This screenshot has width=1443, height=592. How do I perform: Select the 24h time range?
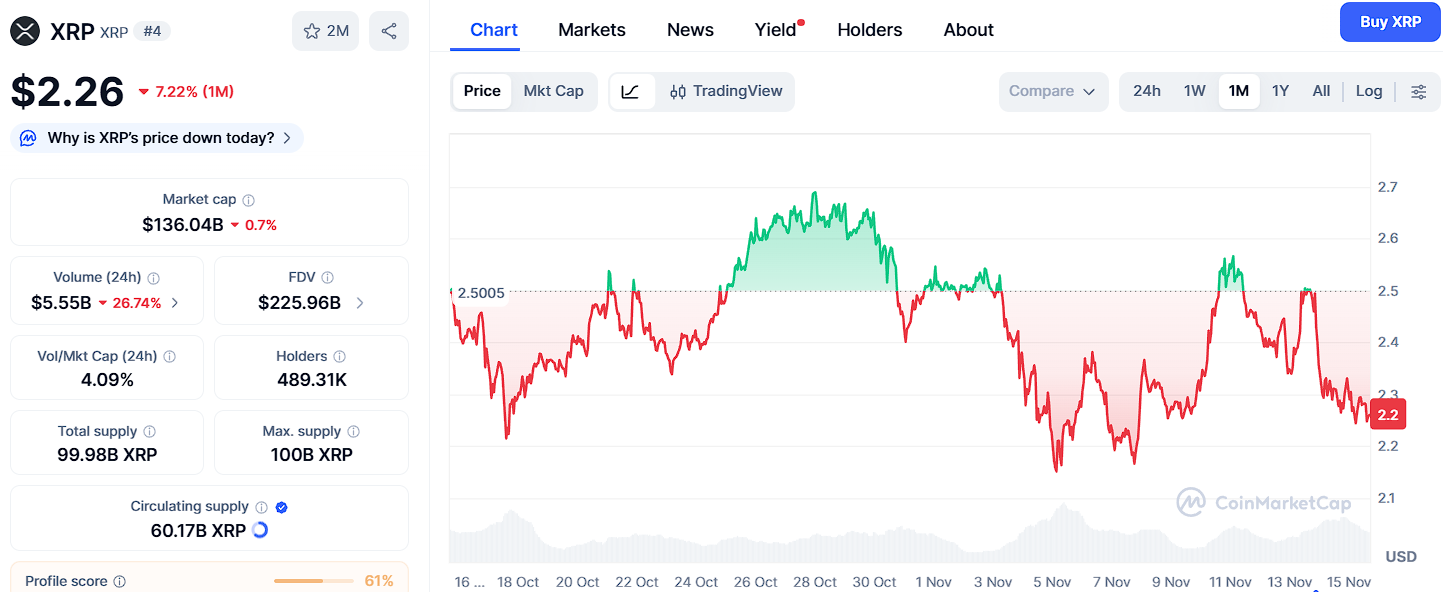tap(1146, 91)
